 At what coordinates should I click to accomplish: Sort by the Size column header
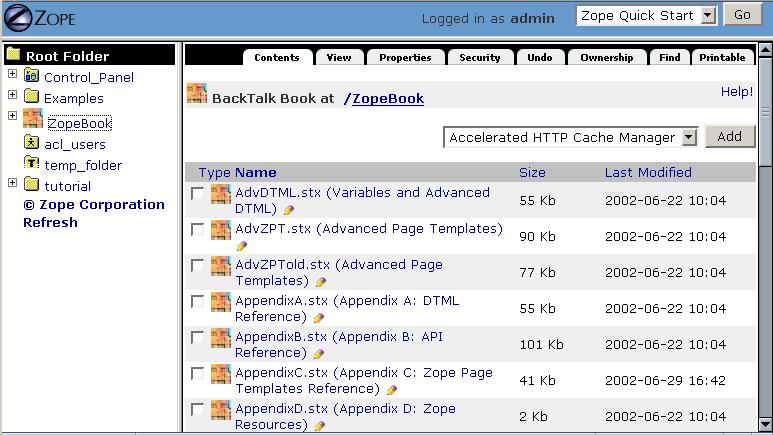pyautogui.click(x=532, y=173)
